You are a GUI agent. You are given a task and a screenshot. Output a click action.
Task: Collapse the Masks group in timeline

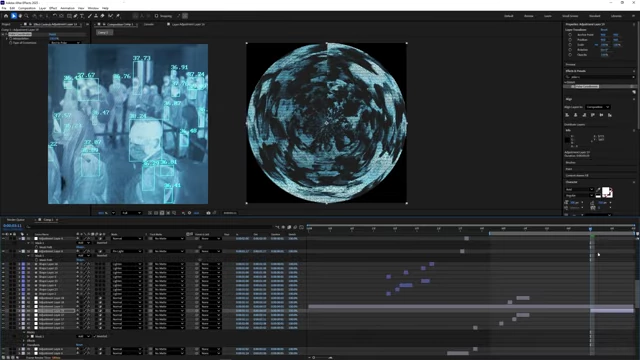[x=24, y=332]
